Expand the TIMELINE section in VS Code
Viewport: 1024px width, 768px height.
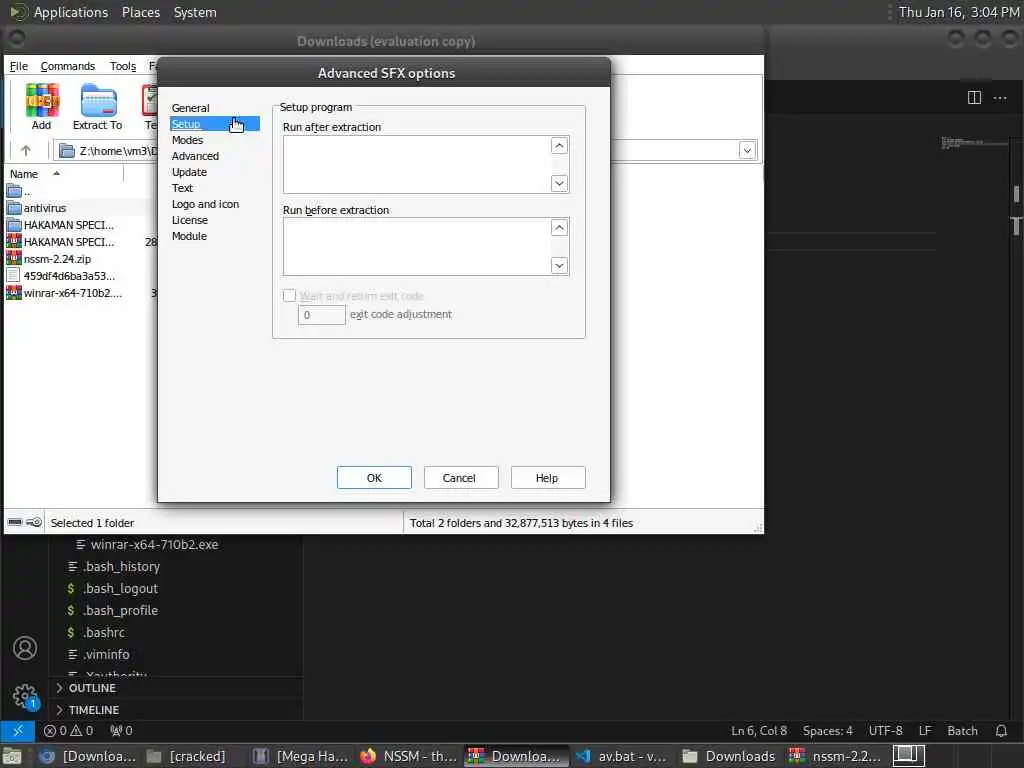coord(93,710)
